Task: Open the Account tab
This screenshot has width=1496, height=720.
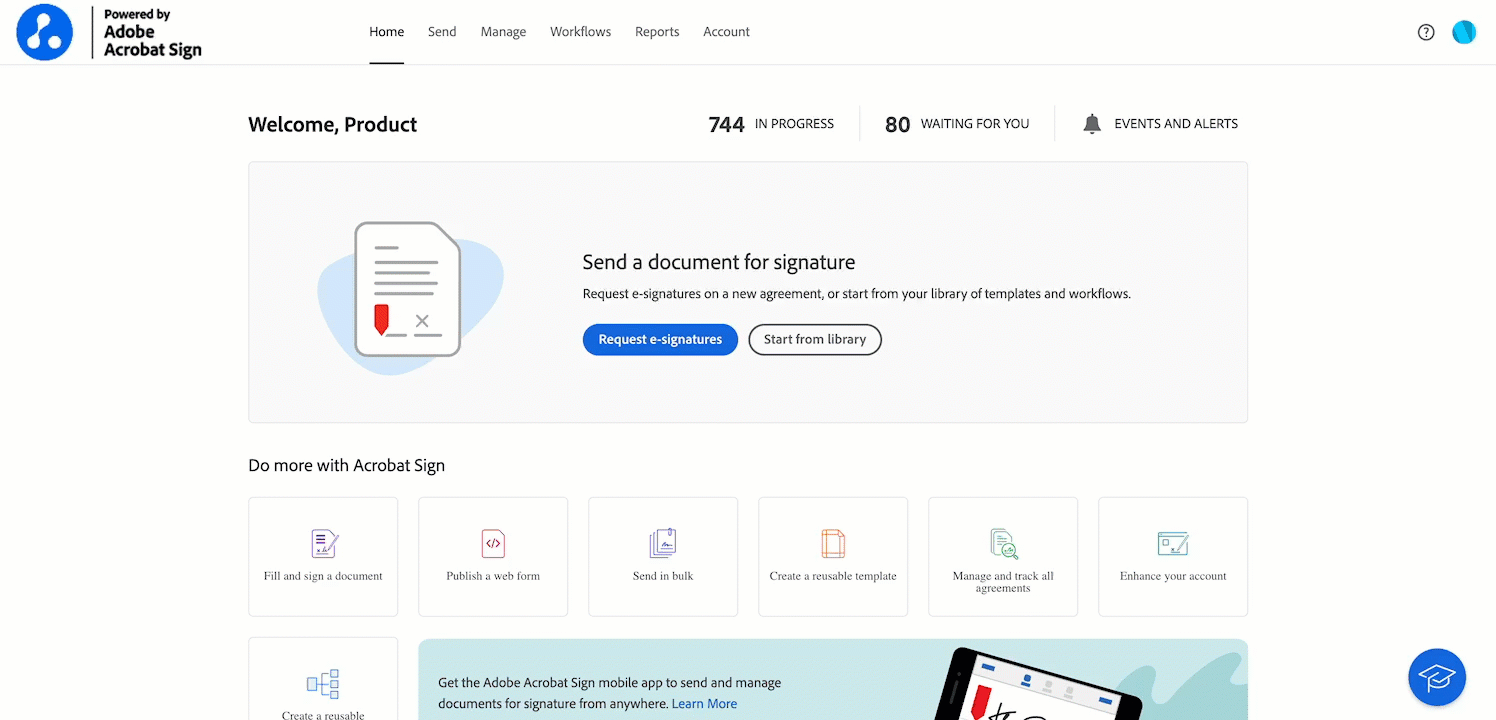Action: (726, 32)
